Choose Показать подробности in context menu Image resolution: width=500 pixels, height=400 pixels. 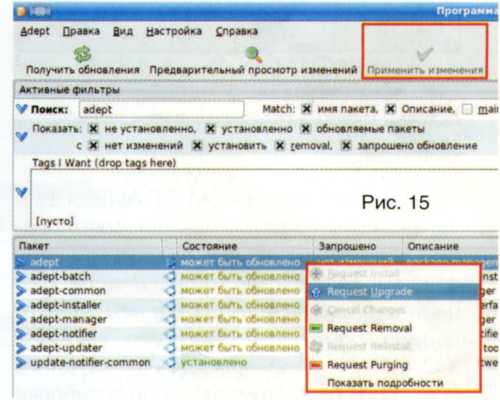(385, 383)
